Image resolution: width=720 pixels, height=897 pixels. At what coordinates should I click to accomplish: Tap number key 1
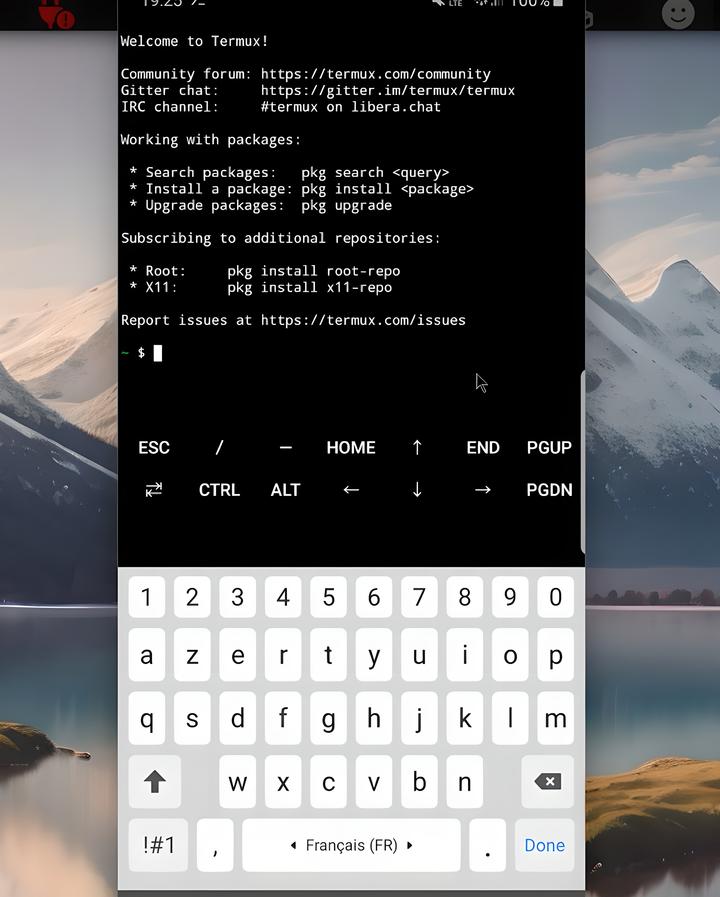(146, 597)
